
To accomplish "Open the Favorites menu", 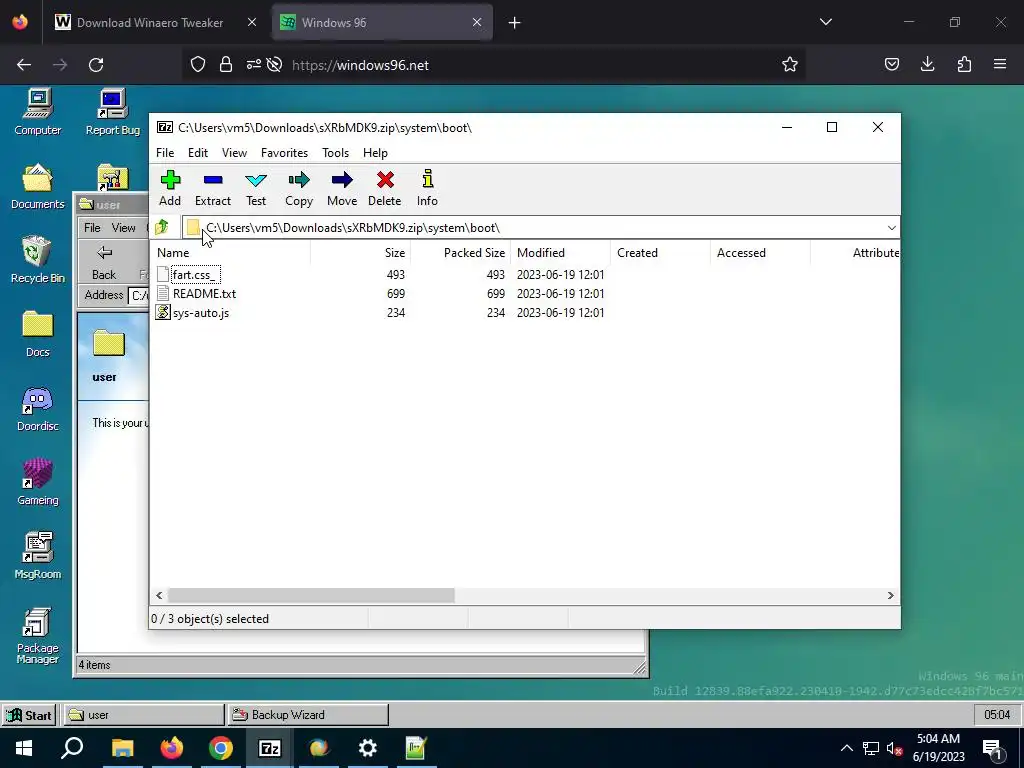I will [x=284, y=153].
